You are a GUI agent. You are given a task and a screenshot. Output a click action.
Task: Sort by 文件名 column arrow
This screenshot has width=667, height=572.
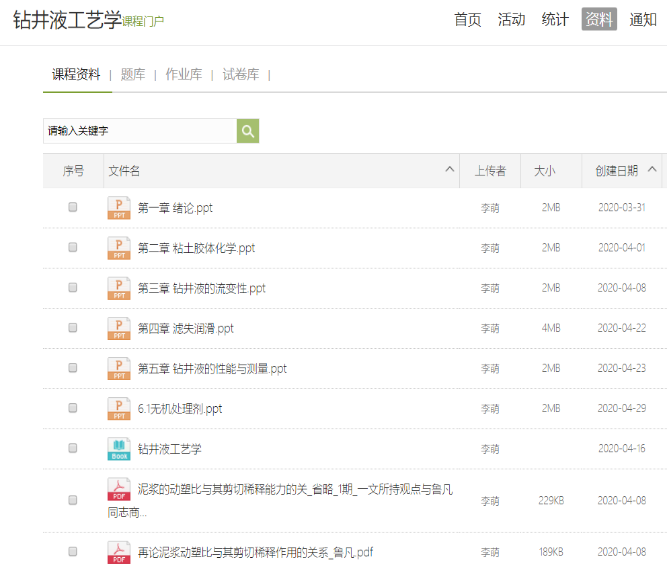(451, 170)
